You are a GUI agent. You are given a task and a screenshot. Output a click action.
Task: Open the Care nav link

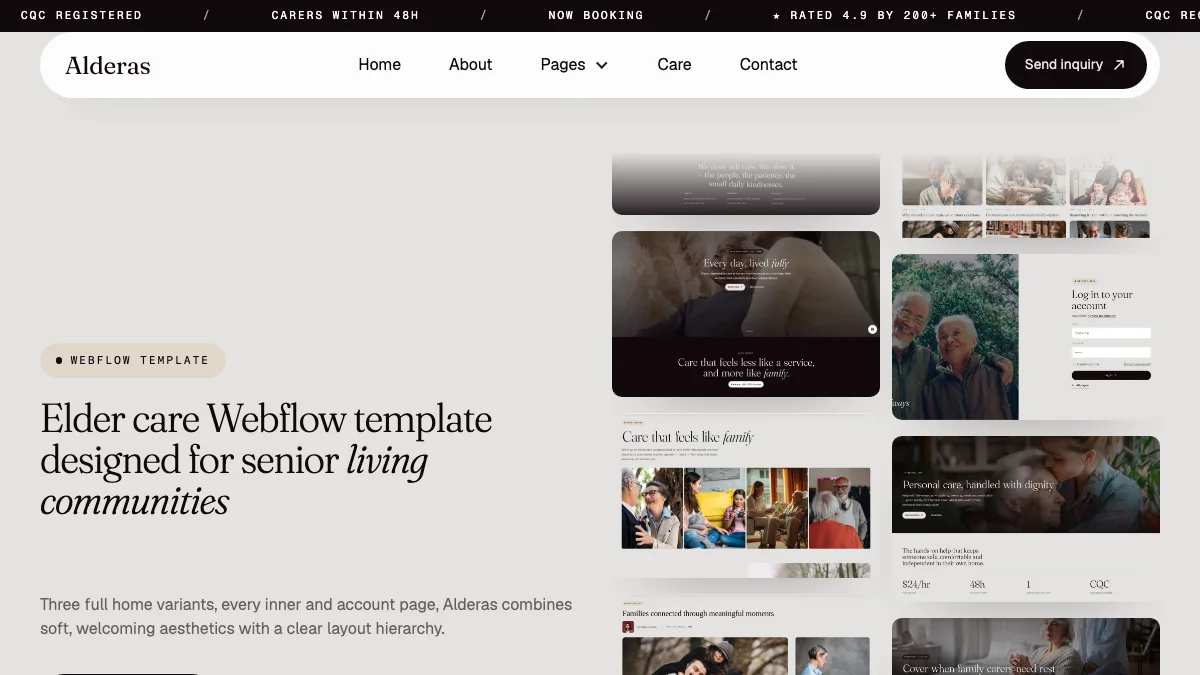pos(674,64)
